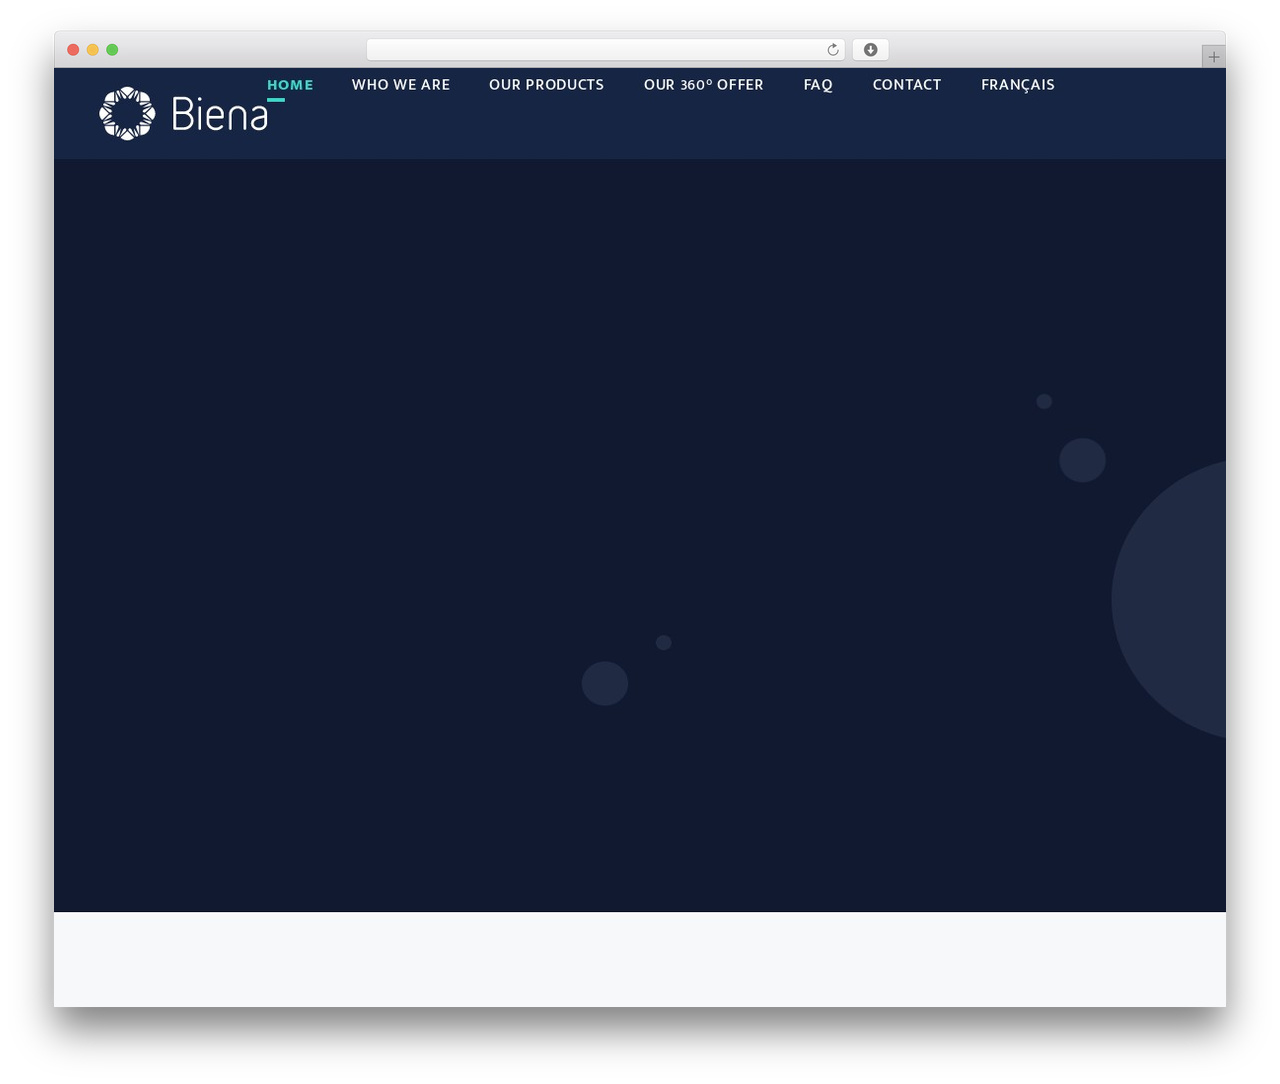The height and width of the screenshot is (1084, 1280).
Task: Close the browser window
Action: [x=73, y=50]
